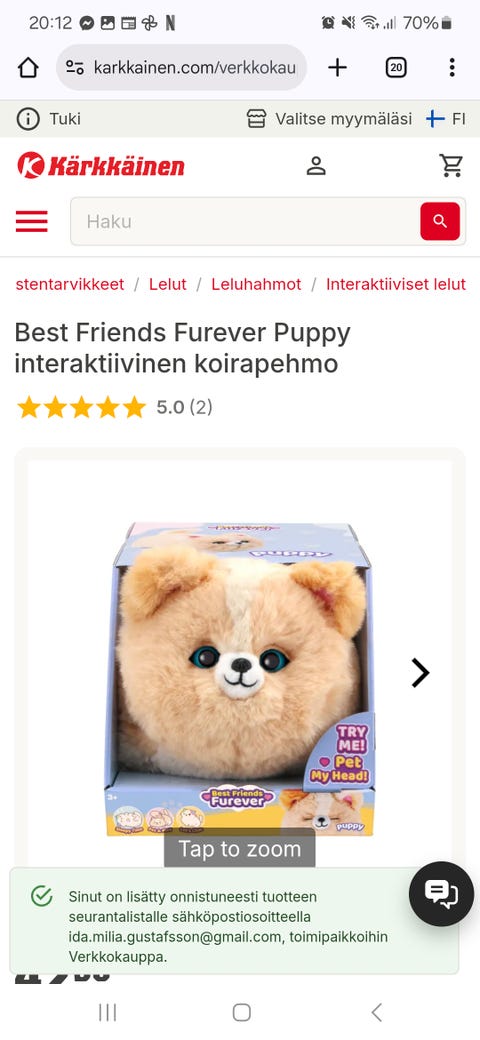
Task: Tap the Haku search field
Action: pos(245,221)
